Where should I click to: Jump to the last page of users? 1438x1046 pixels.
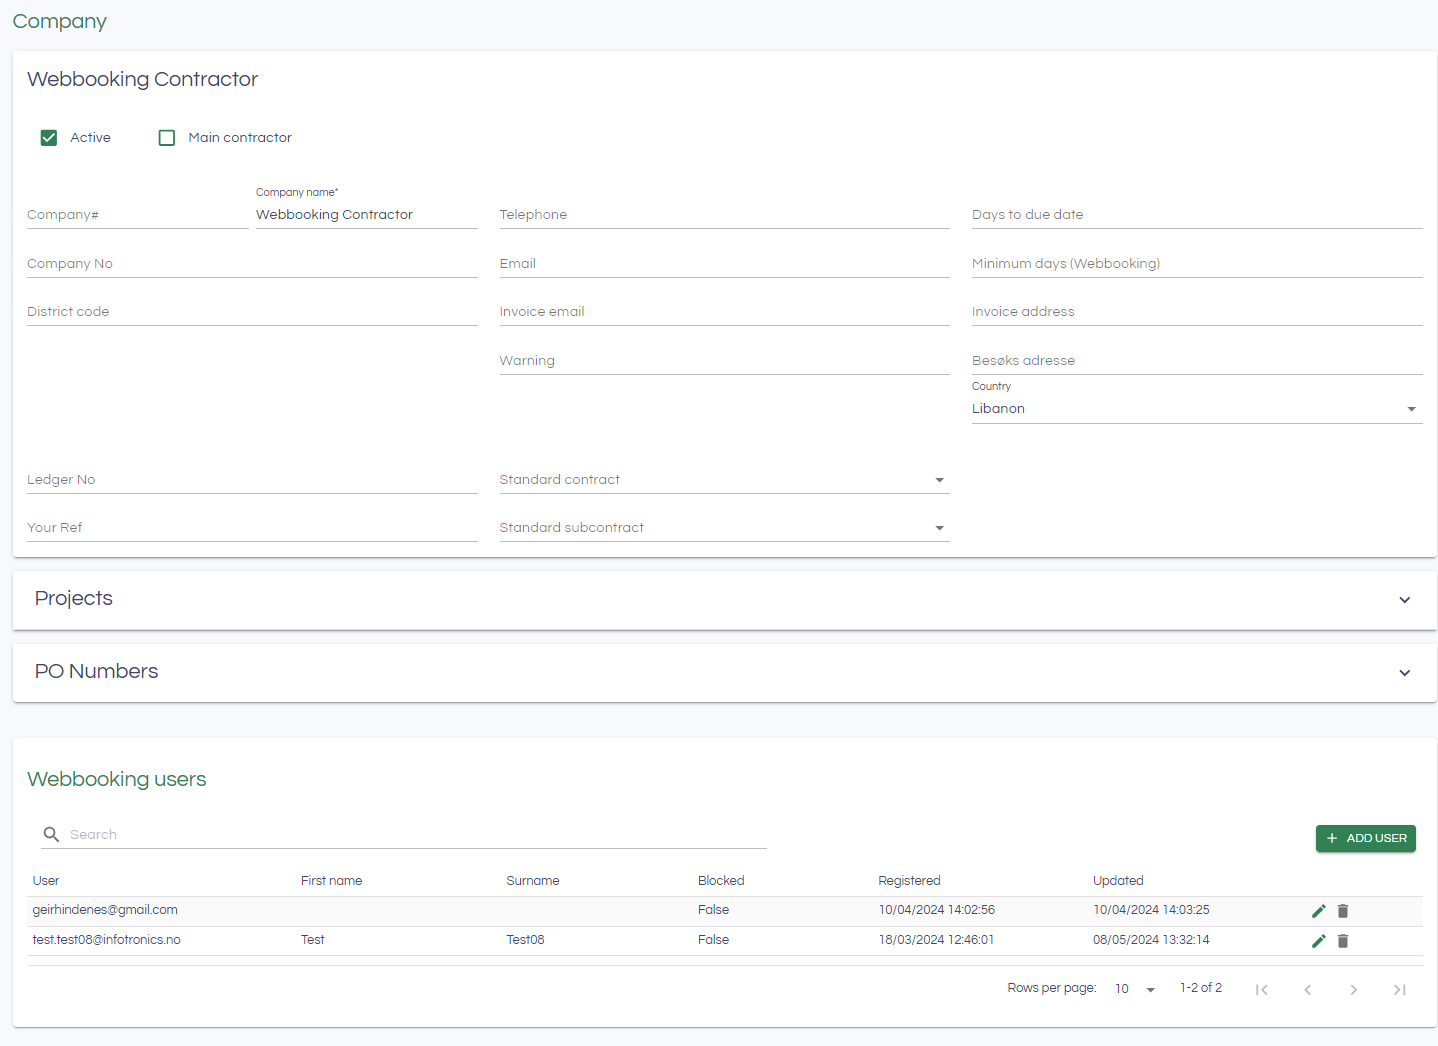[x=1399, y=989]
